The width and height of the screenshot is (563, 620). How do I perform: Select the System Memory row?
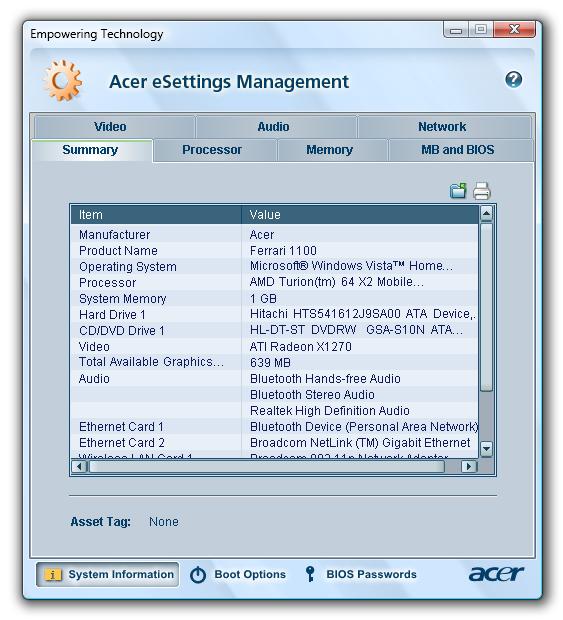pyautogui.click(x=274, y=299)
